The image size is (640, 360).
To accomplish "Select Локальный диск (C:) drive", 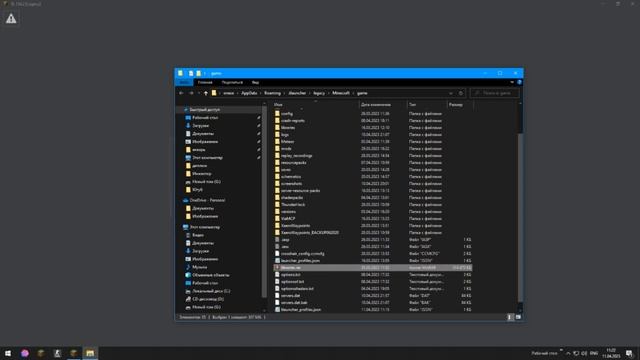I will click(x=211, y=291).
